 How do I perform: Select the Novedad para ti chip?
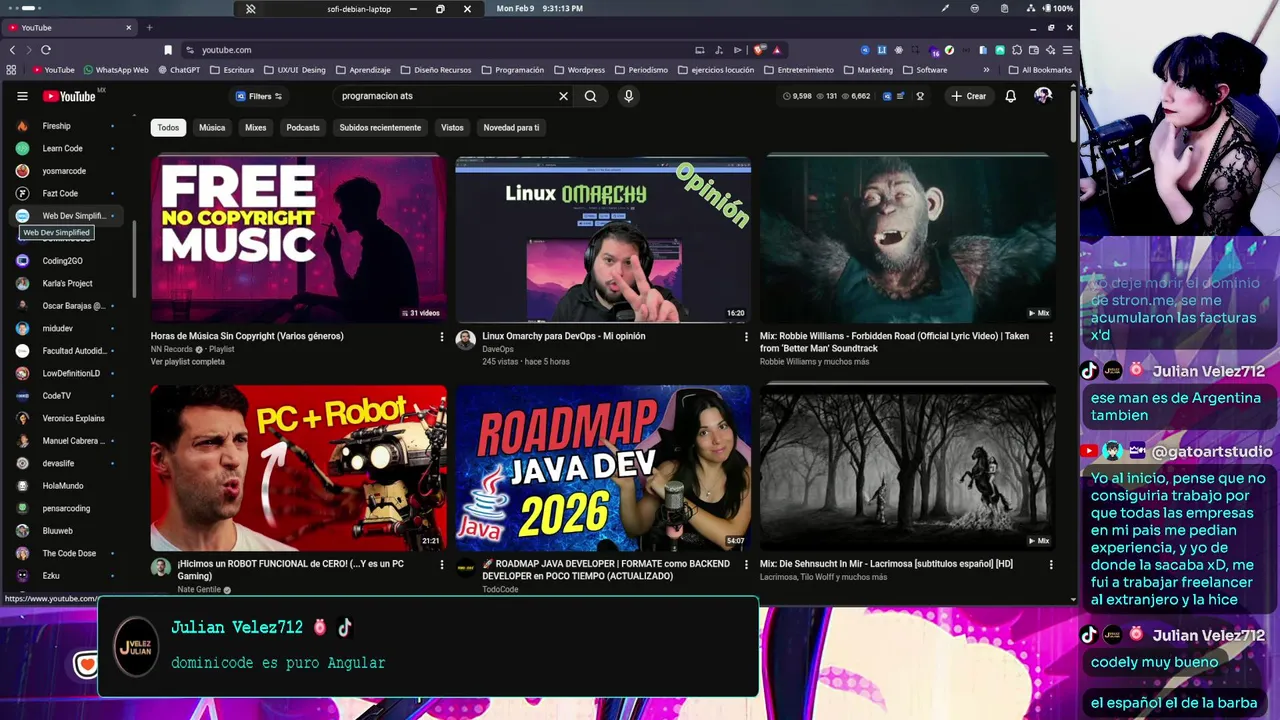click(511, 127)
